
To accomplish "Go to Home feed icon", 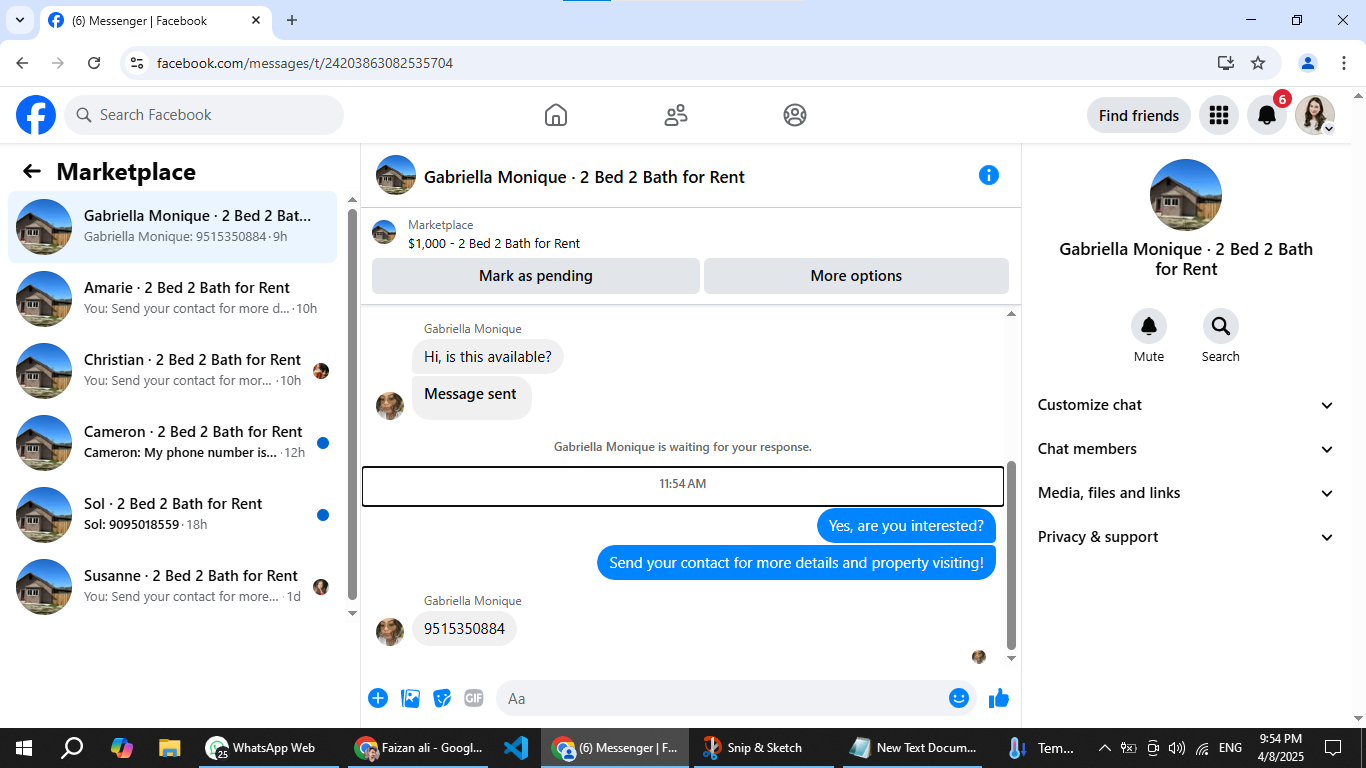I will coord(556,115).
